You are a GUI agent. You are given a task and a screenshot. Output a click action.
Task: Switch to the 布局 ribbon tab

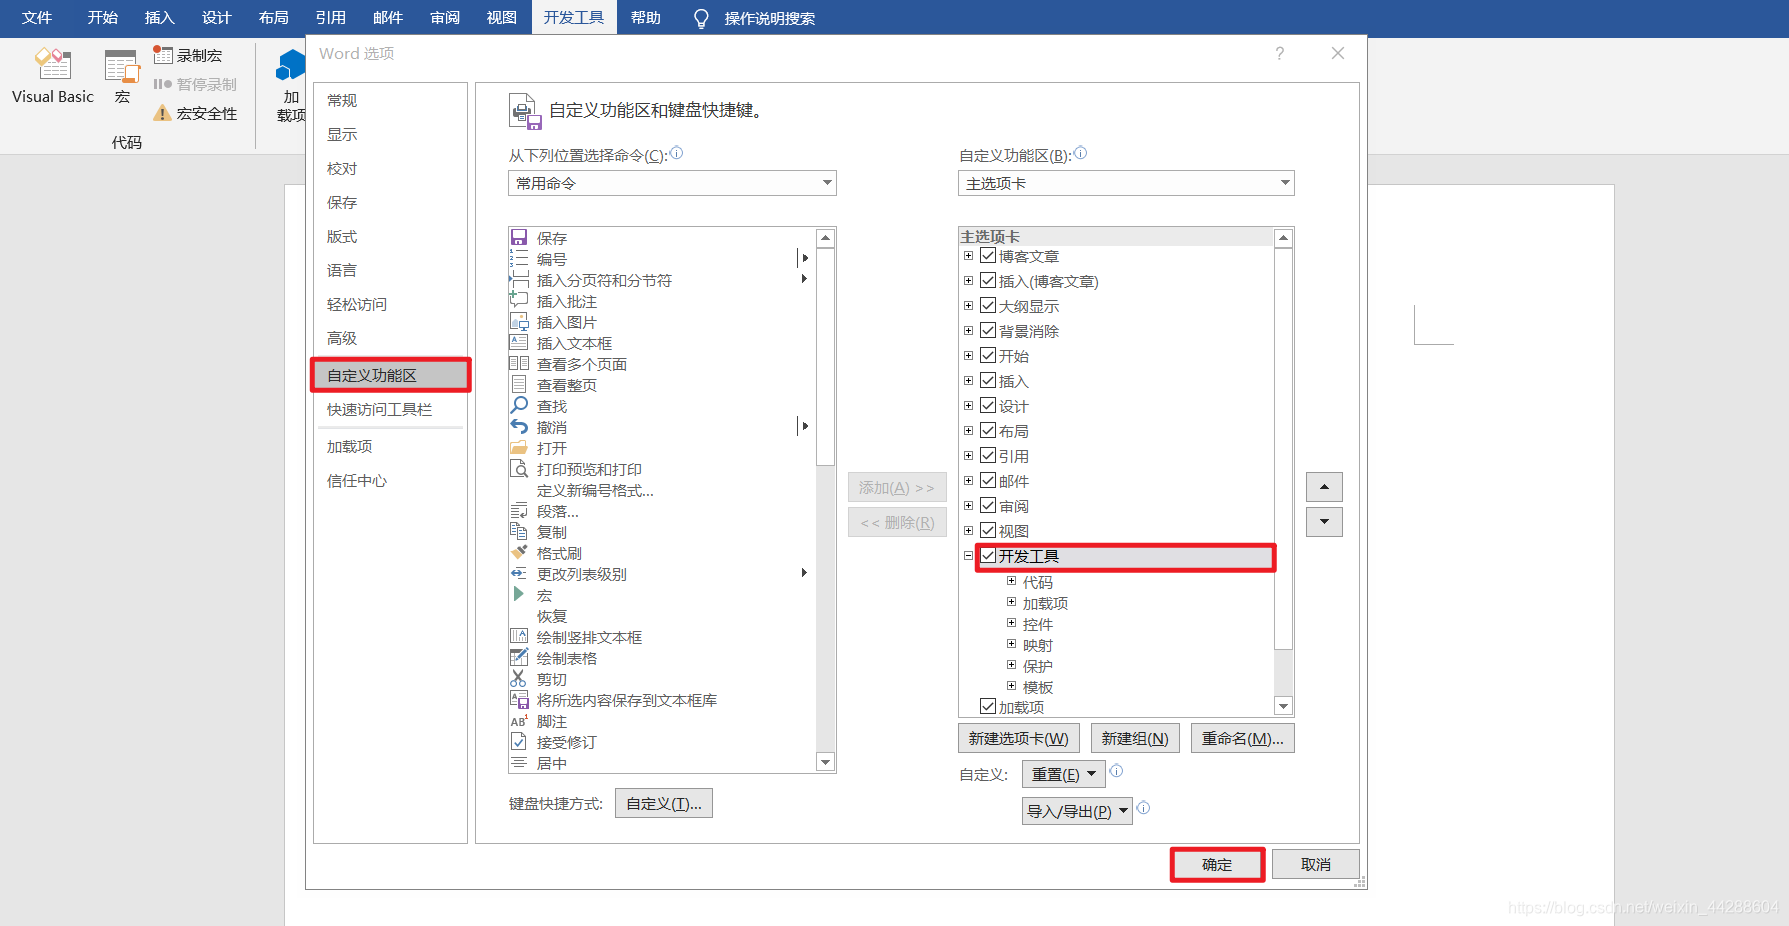[x=274, y=18]
